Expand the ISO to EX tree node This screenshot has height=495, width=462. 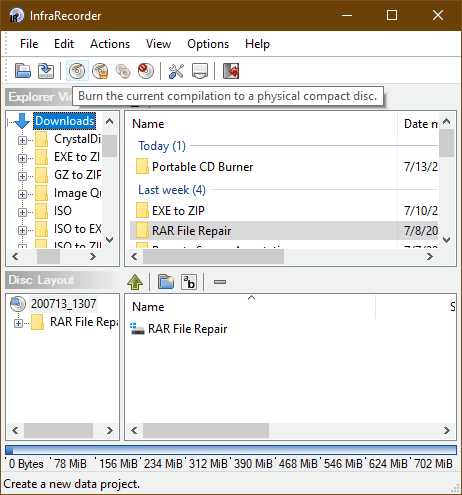tap(22, 230)
